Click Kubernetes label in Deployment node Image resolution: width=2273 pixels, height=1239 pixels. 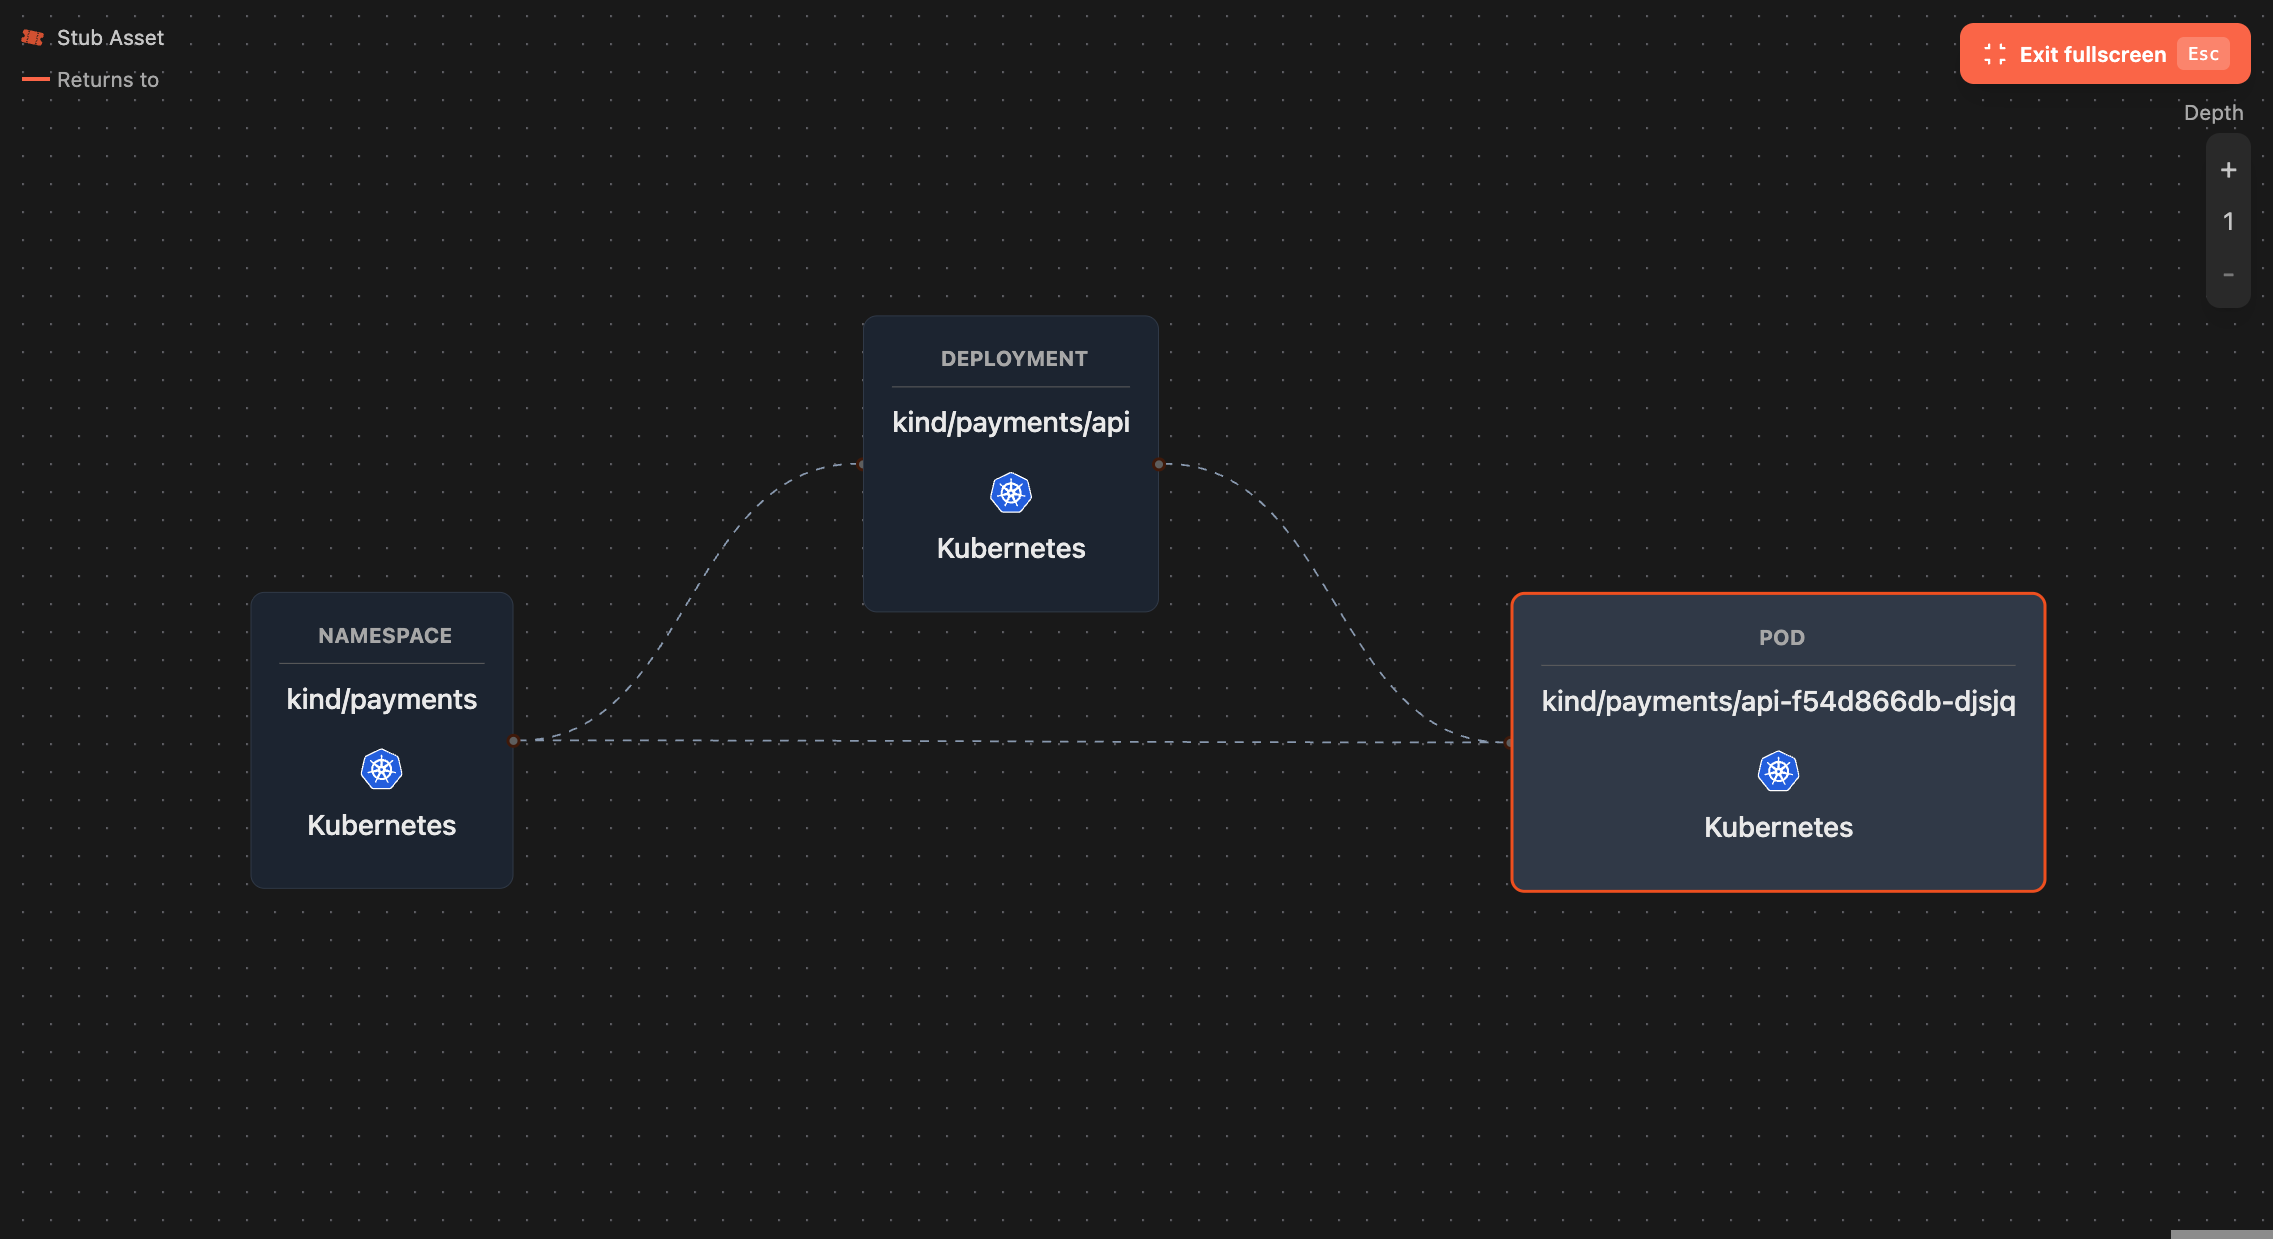pos(1011,548)
